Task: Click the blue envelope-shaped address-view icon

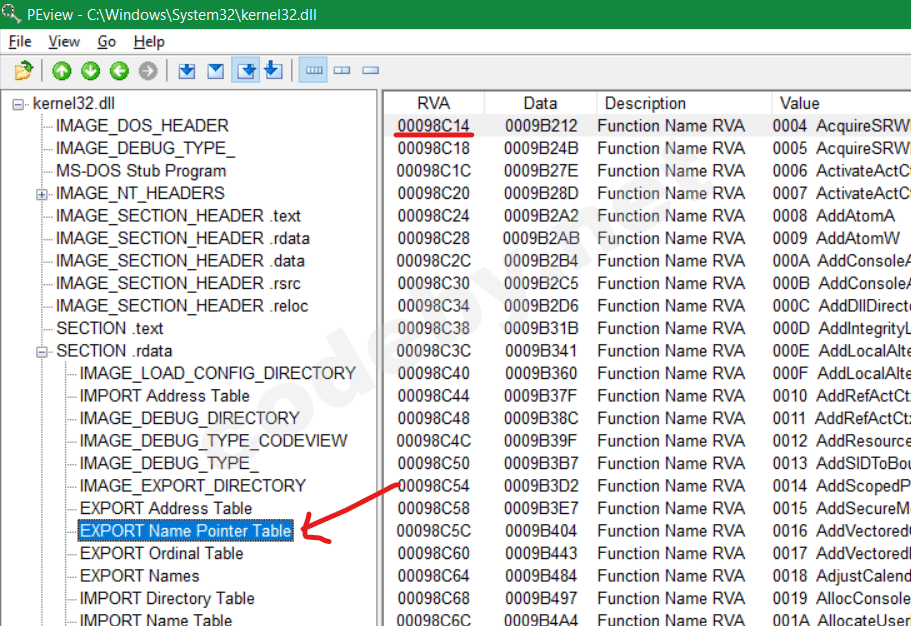Action: 216,71
